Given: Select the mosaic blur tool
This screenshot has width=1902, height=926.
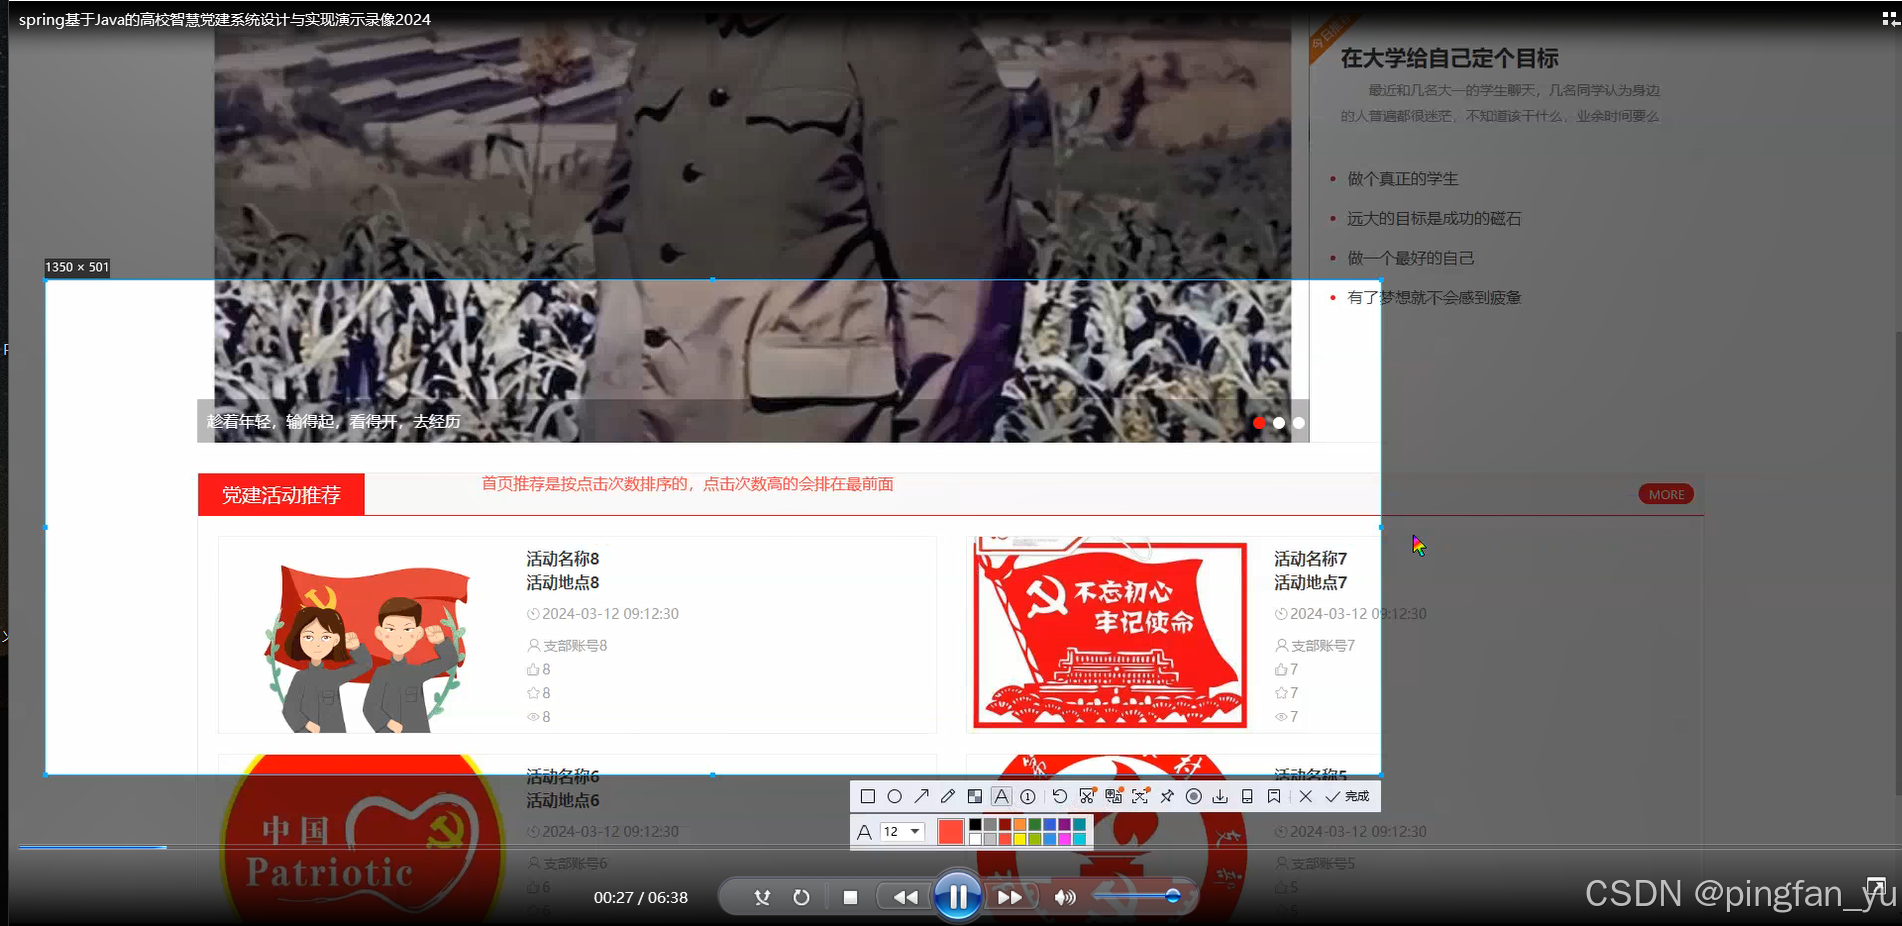Looking at the screenshot, I should [974, 797].
